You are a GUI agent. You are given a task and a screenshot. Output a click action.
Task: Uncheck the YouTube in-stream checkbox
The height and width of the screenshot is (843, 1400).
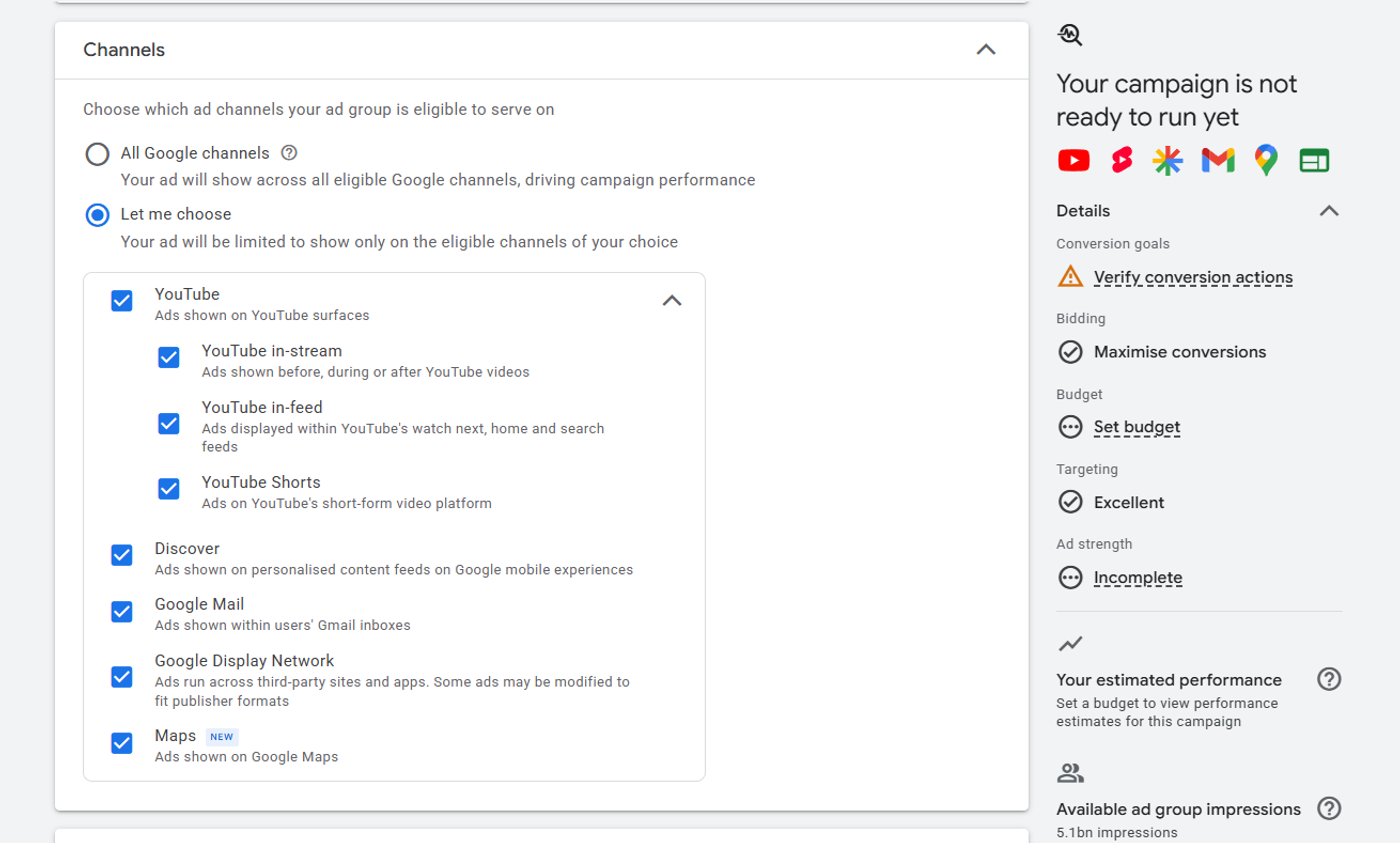coord(169,357)
